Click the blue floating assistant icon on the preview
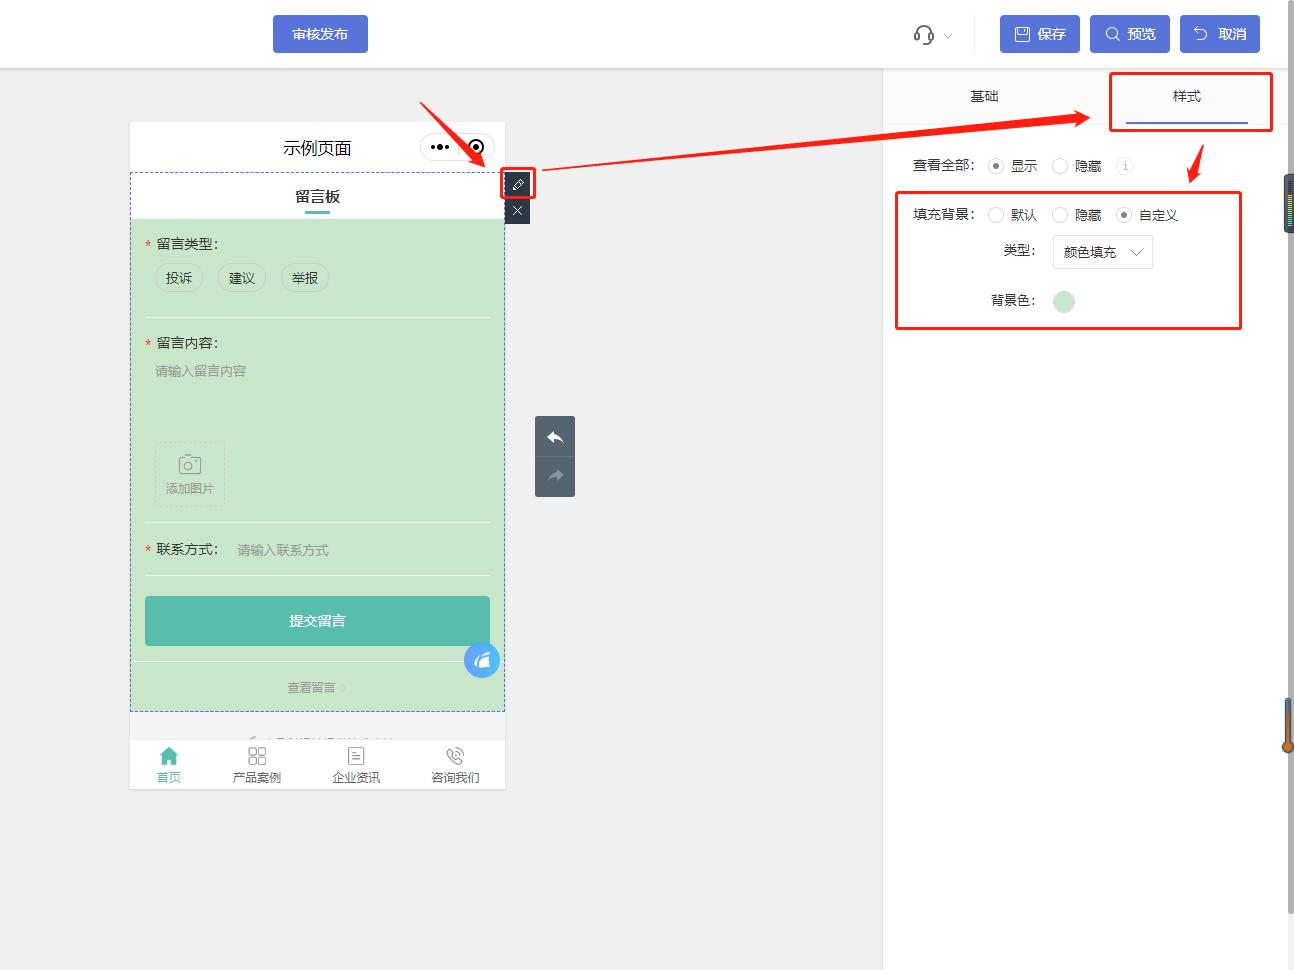This screenshot has height=970, width=1294. (x=482, y=660)
